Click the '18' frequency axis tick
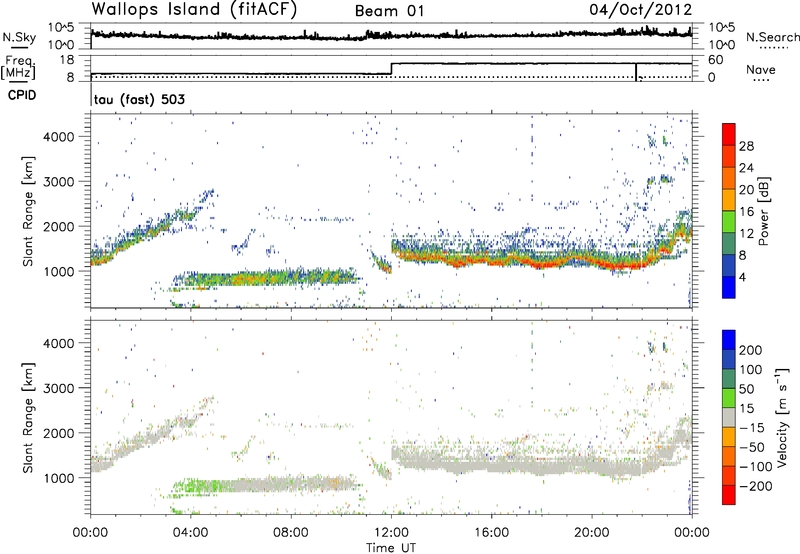The height and width of the screenshot is (554, 800). point(66,60)
